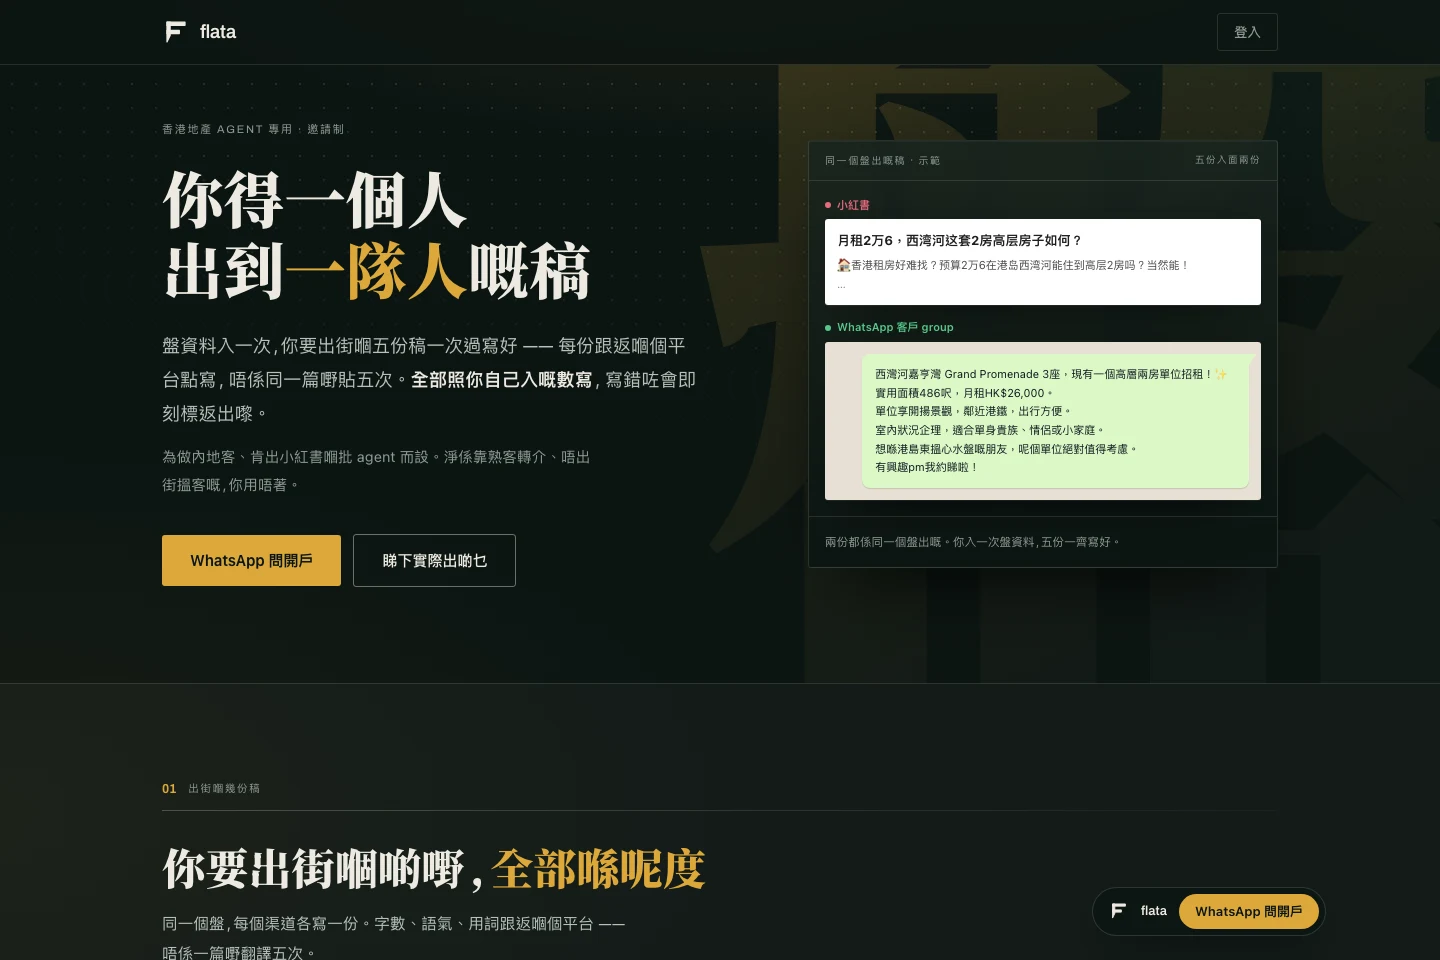
Task: Select line 實用面積486呎，月租HK$26,000
Action: [964, 393]
